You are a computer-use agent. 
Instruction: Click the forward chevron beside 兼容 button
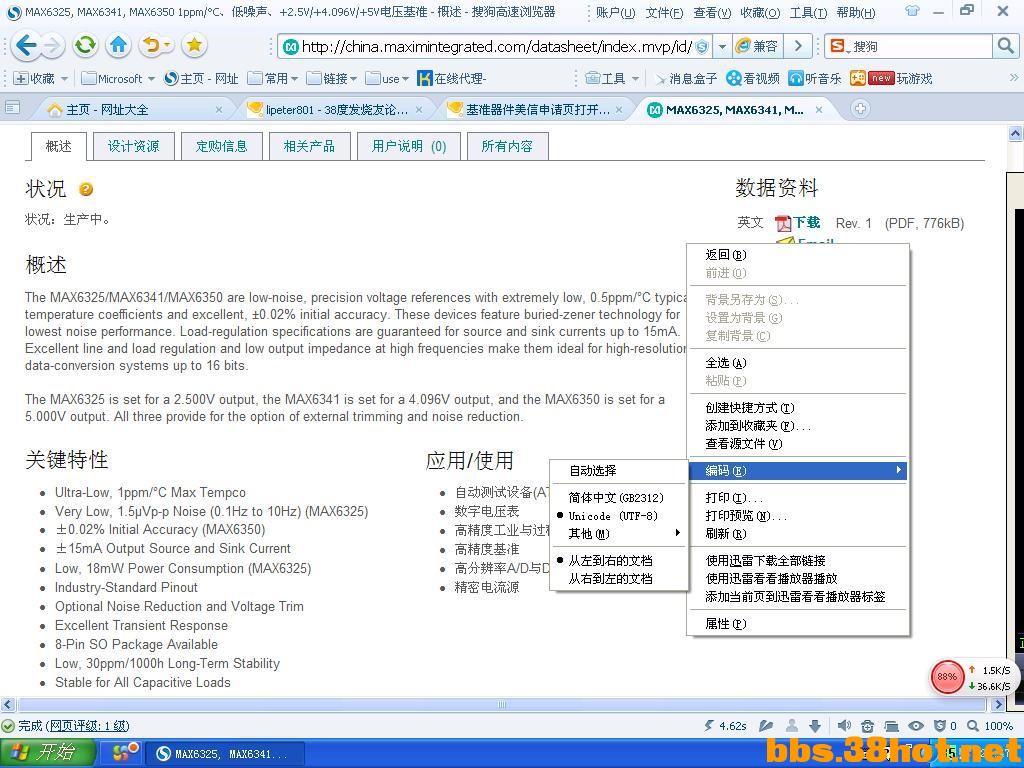pyautogui.click(x=797, y=46)
